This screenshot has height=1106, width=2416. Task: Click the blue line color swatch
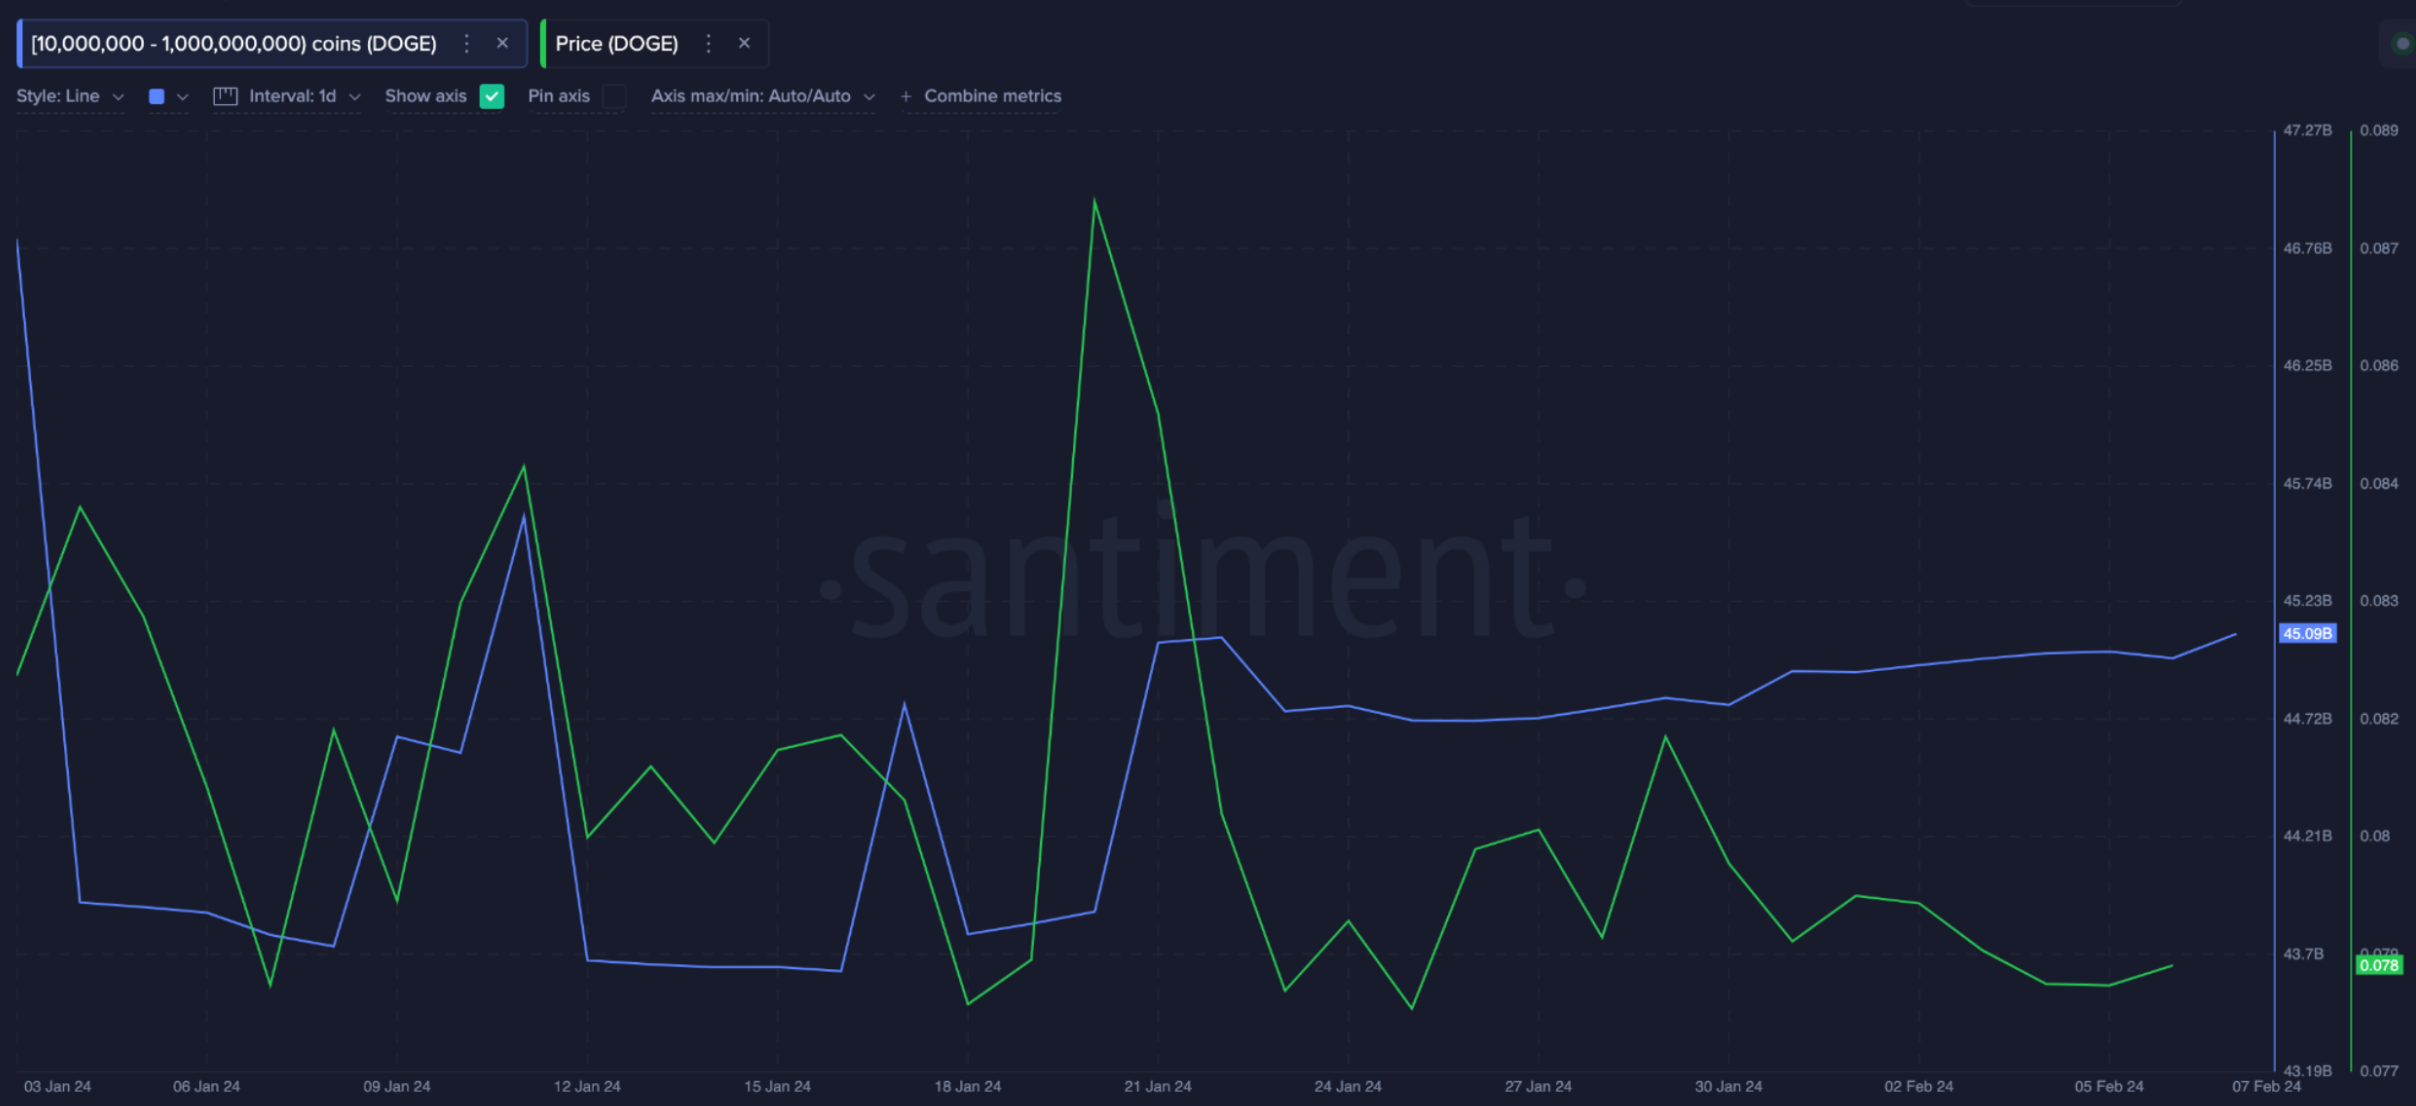click(156, 96)
